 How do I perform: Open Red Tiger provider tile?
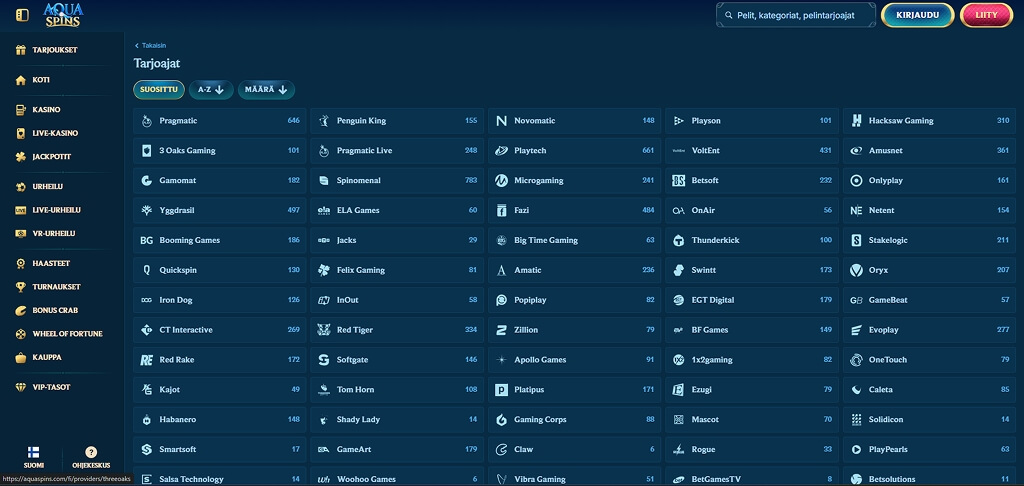point(397,330)
